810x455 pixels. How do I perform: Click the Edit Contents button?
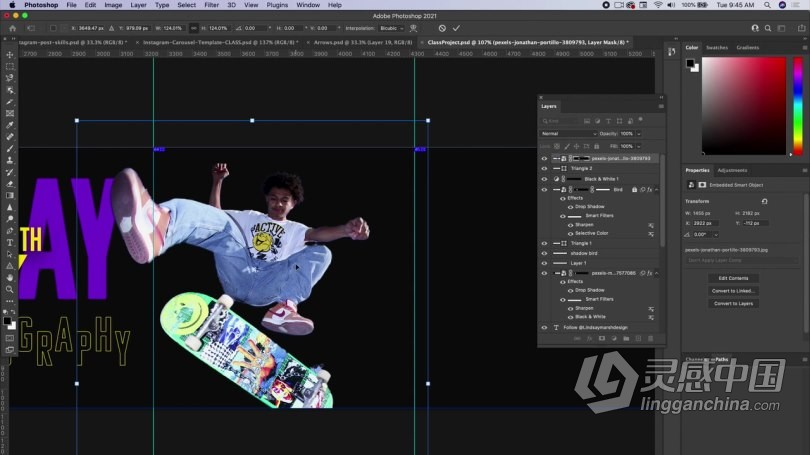[x=733, y=278]
